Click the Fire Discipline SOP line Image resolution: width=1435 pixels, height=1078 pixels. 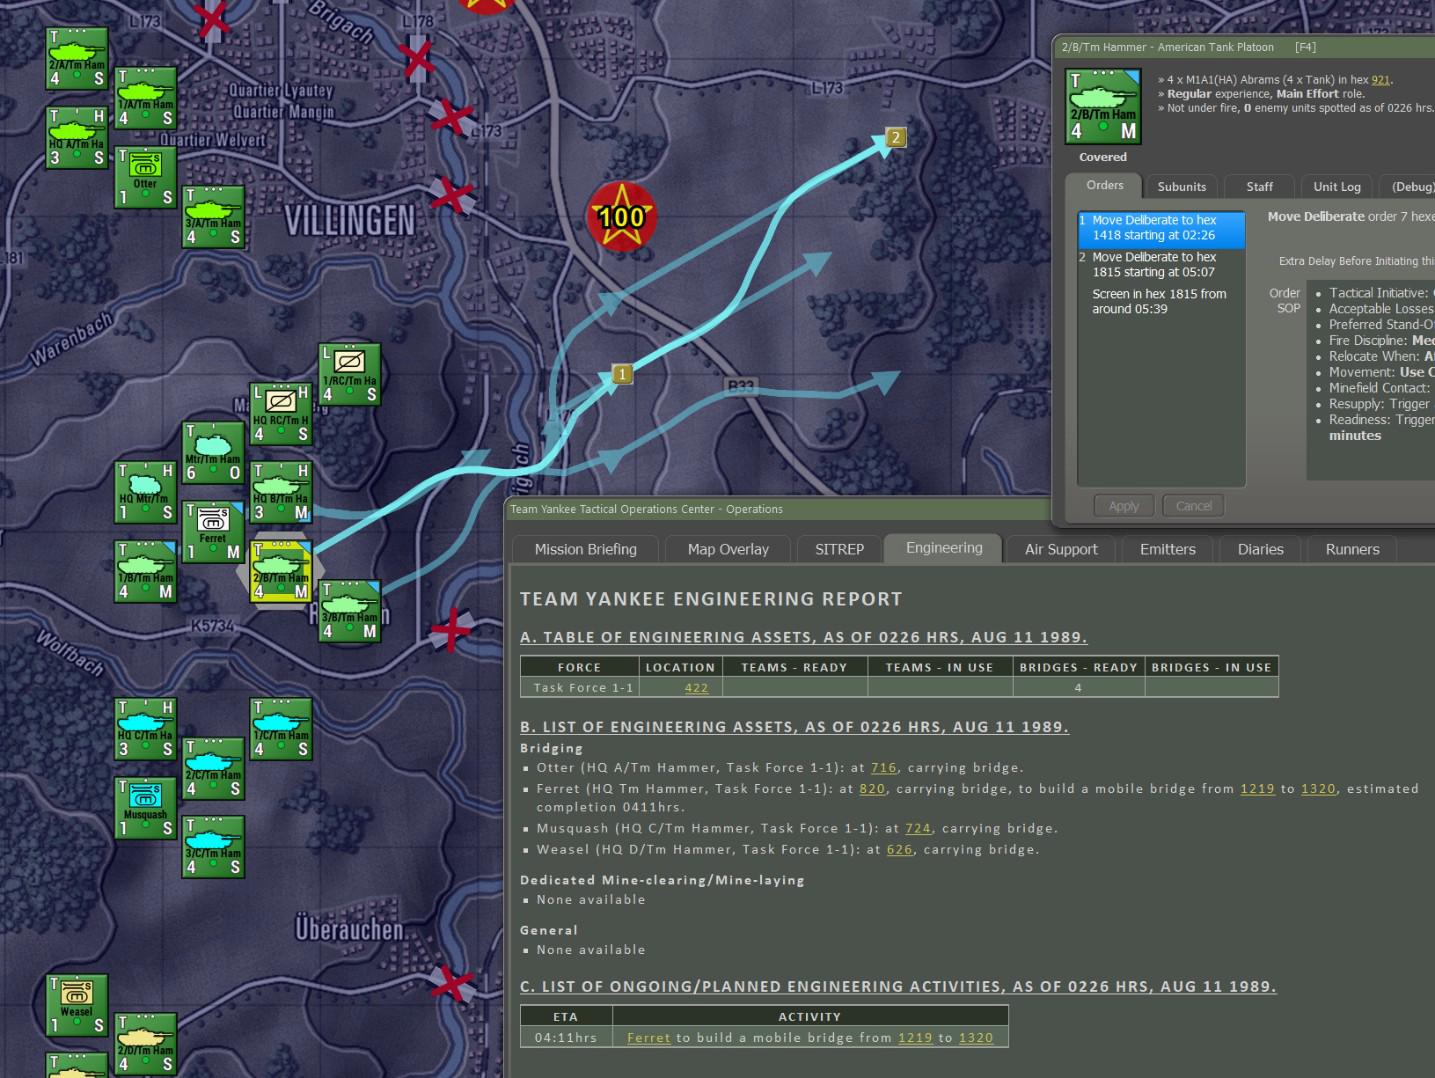[1381, 341]
